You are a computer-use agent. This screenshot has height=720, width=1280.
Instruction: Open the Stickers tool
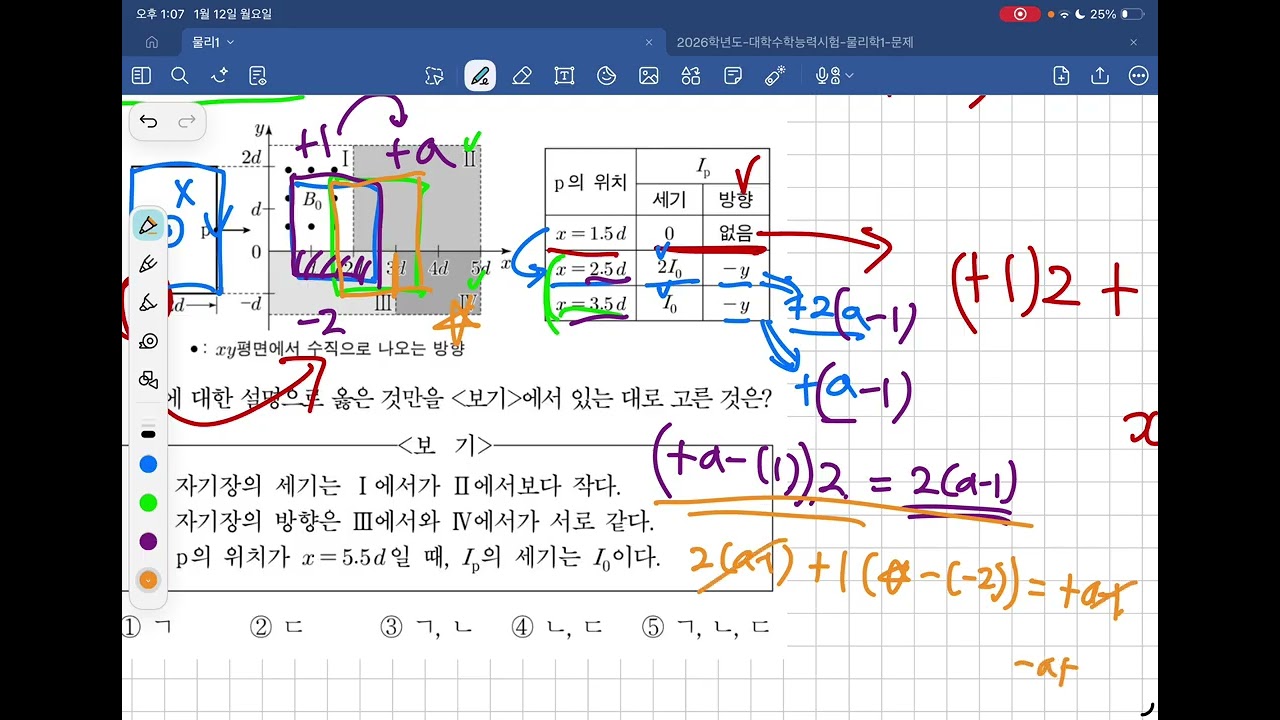coord(606,76)
